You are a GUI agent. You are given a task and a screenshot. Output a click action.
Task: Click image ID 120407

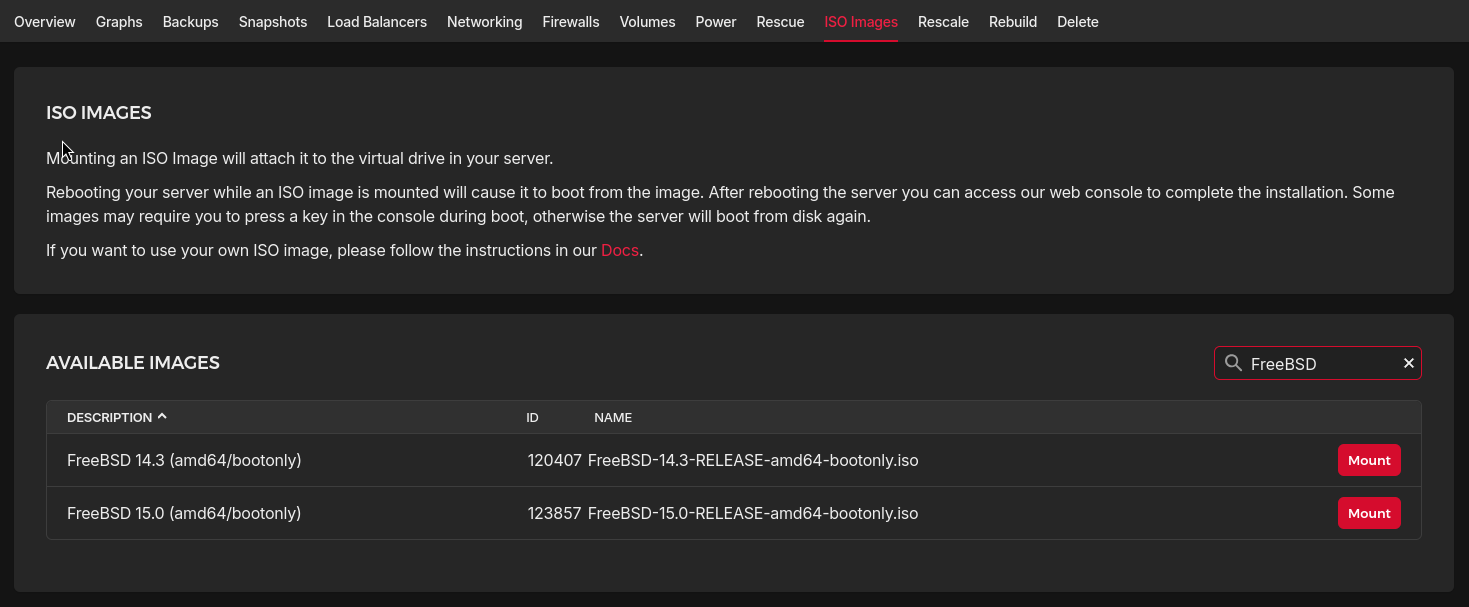pyautogui.click(x=555, y=460)
